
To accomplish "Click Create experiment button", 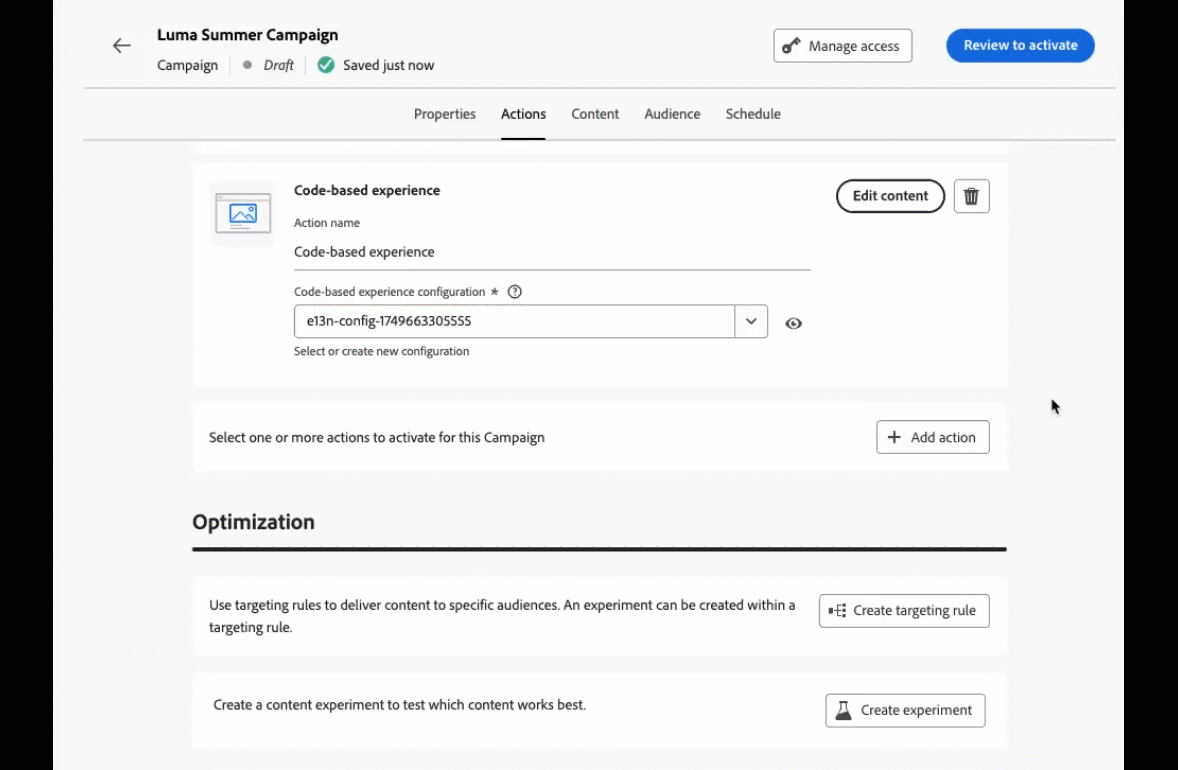I will pyautogui.click(x=905, y=710).
